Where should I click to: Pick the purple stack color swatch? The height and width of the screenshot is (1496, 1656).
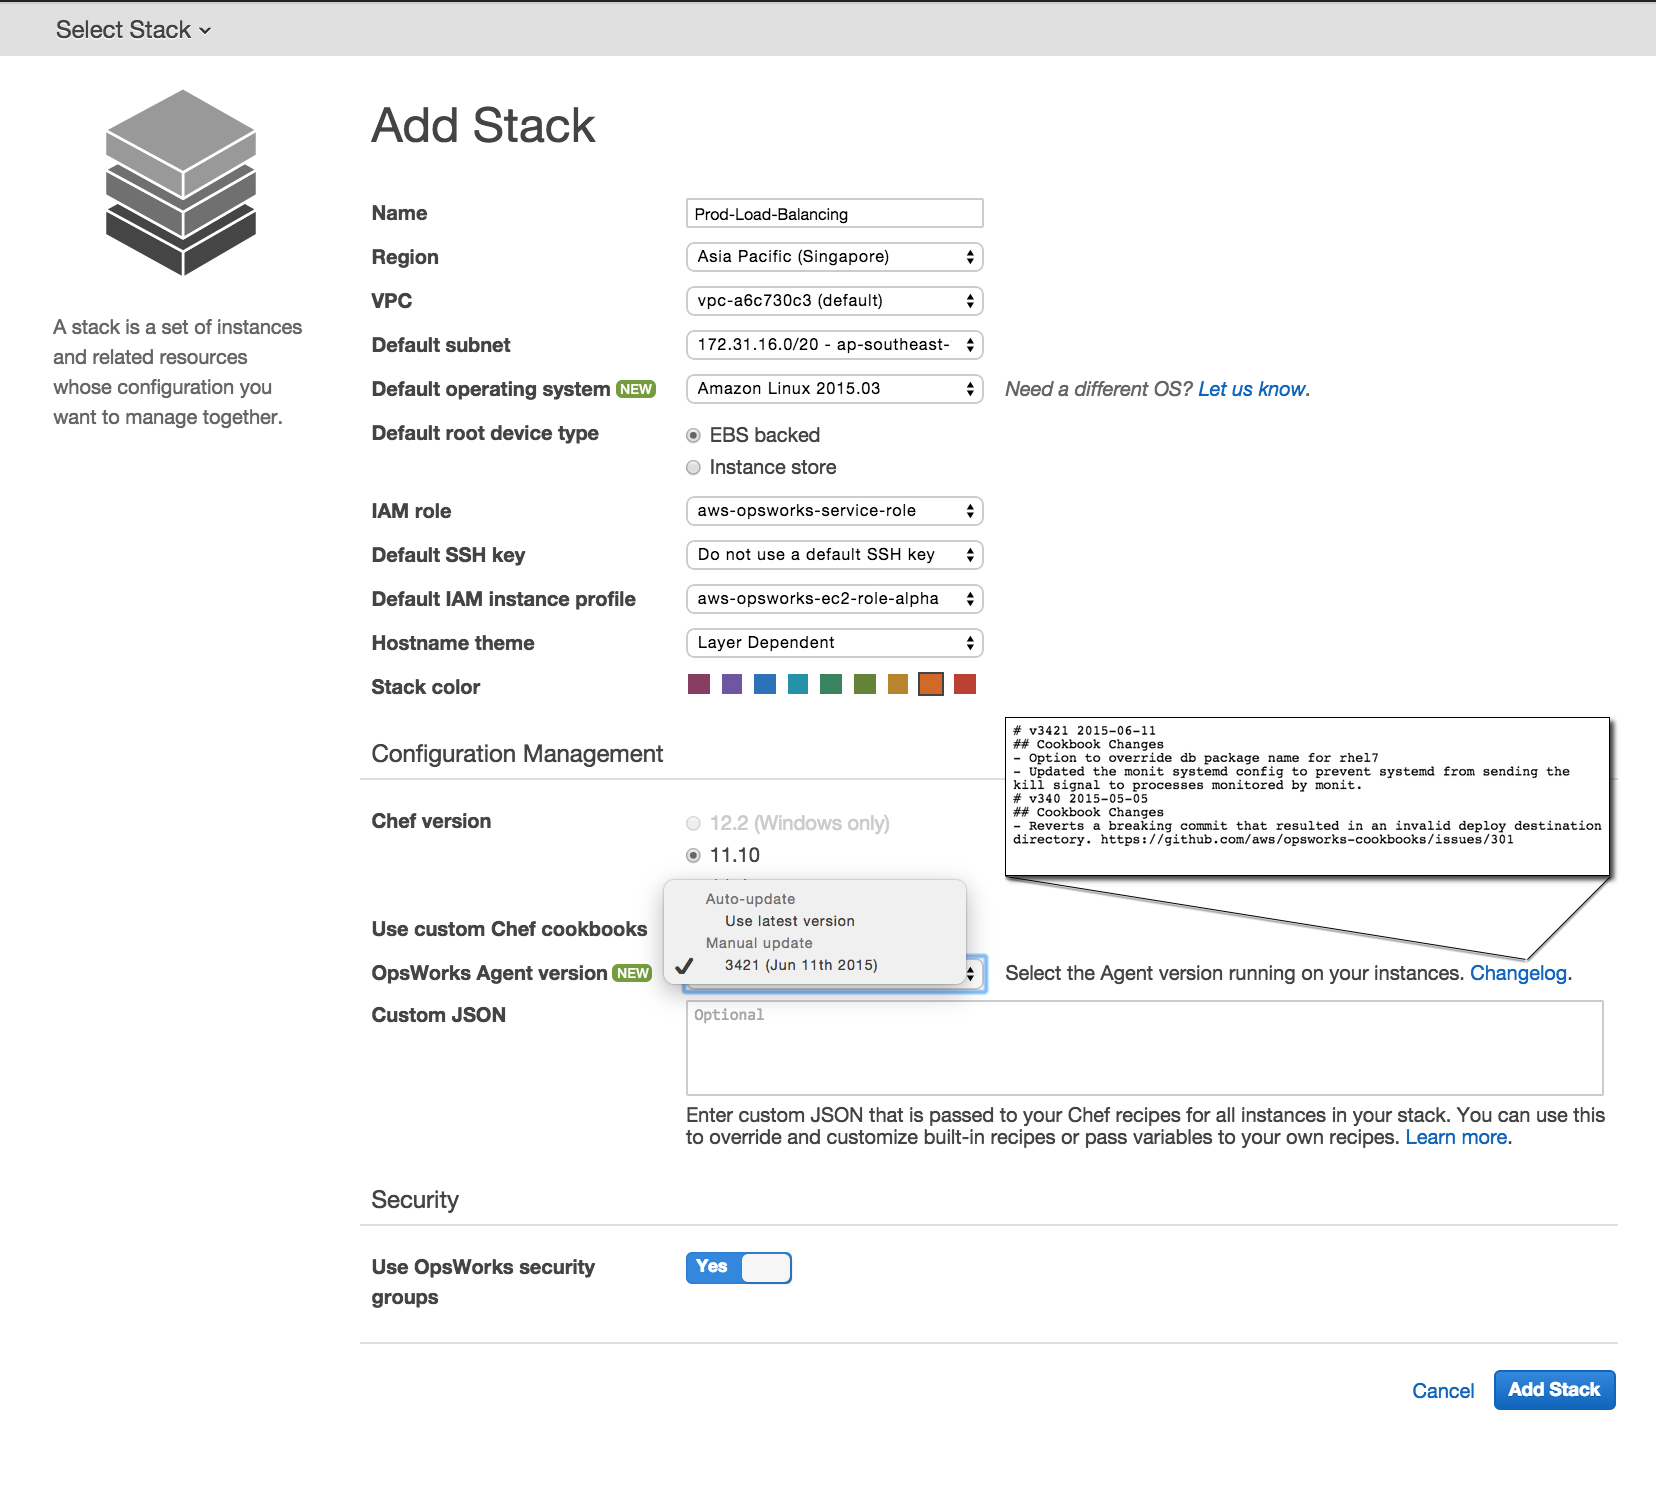click(x=732, y=684)
